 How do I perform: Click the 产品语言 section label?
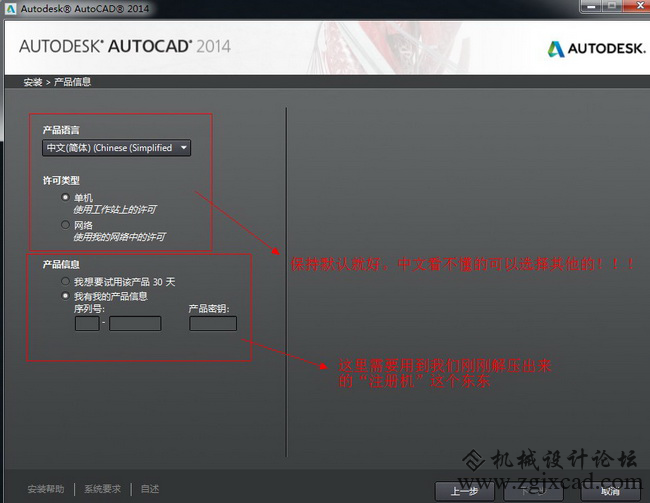pyautogui.click(x=61, y=130)
